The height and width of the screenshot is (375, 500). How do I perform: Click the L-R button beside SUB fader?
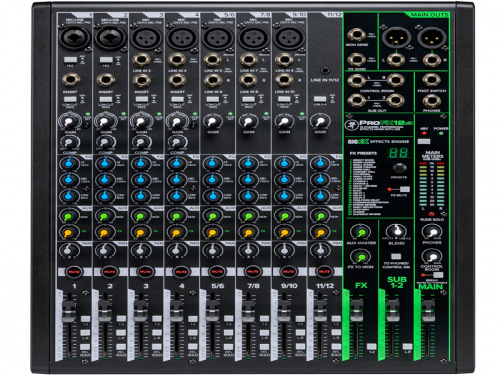407,346
